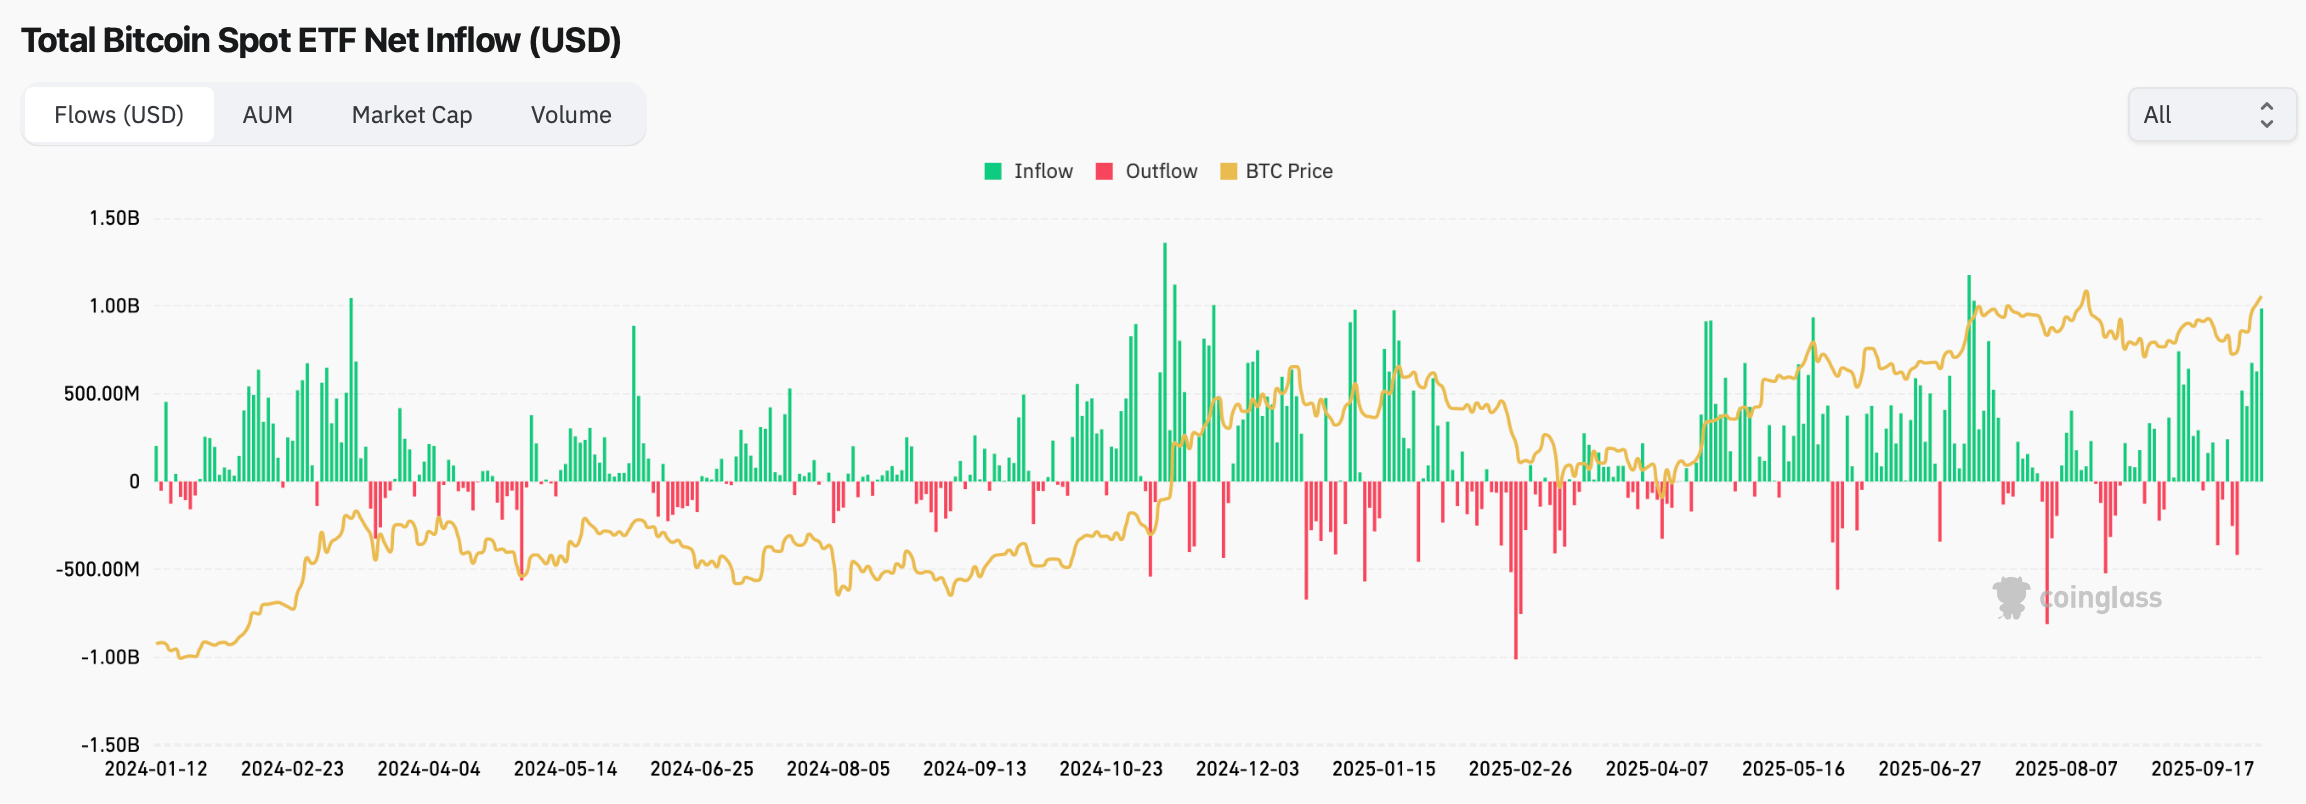Image resolution: width=2306 pixels, height=804 pixels.
Task: Open the Volume tab
Action: coord(570,115)
